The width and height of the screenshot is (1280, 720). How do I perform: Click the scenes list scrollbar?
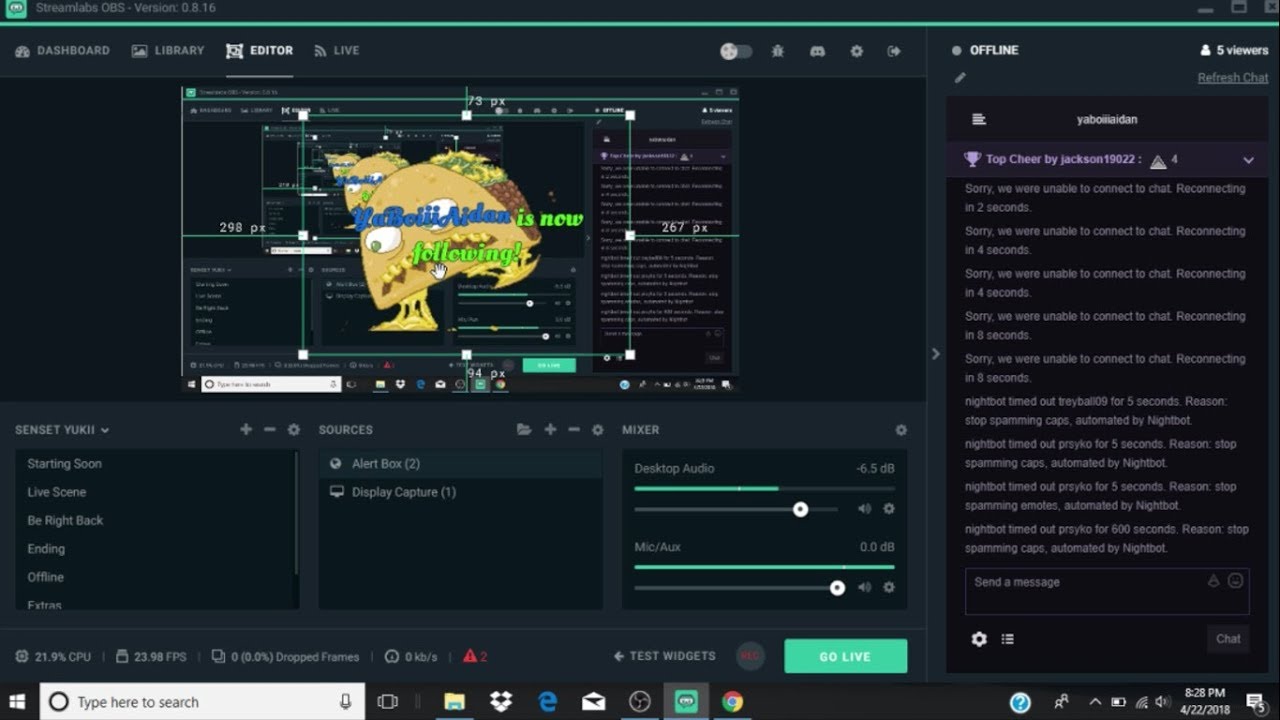297,512
